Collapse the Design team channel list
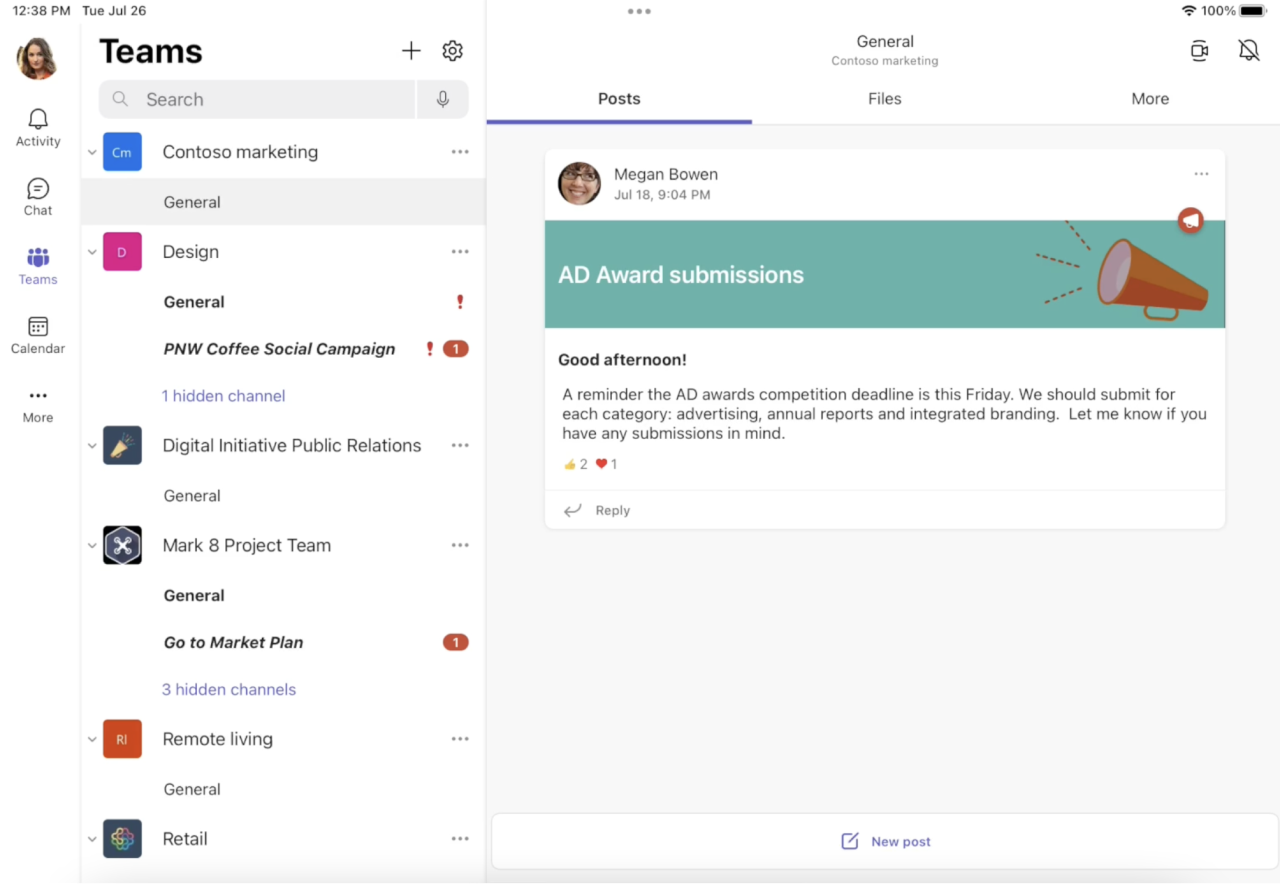The height and width of the screenshot is (884, 1280). [91, 251]
